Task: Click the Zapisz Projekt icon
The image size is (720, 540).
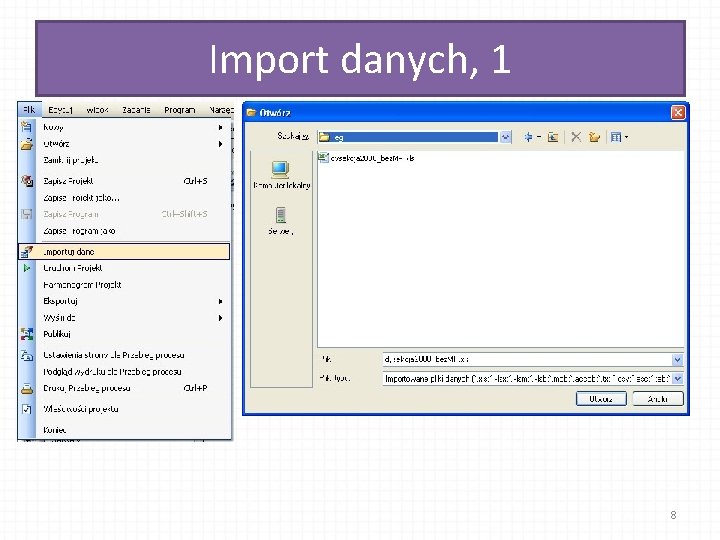Action: pos(27,181)
